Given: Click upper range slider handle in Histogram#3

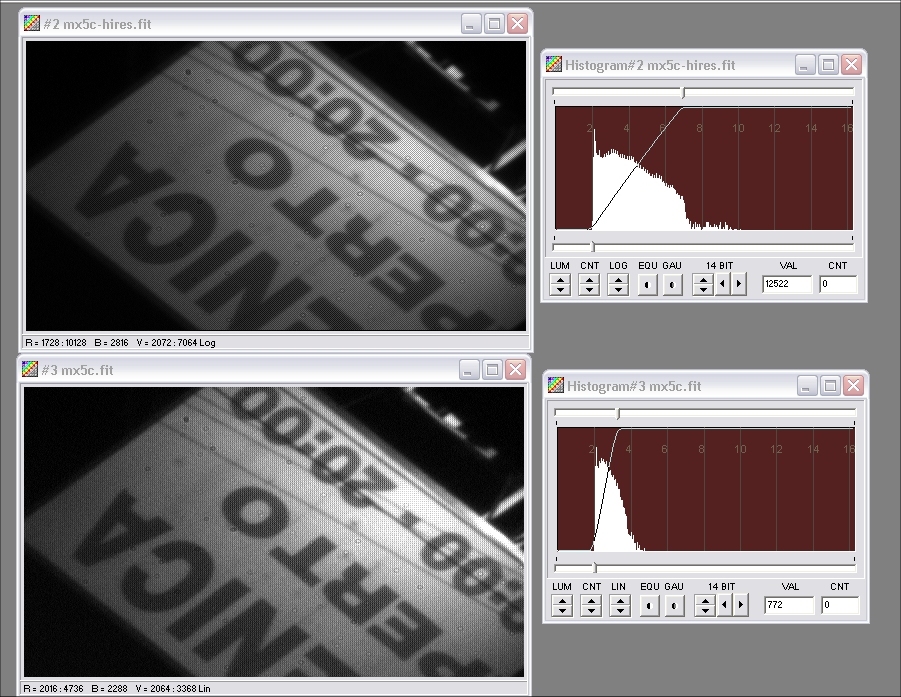Looking at the screenshot, I should [618, 413].
